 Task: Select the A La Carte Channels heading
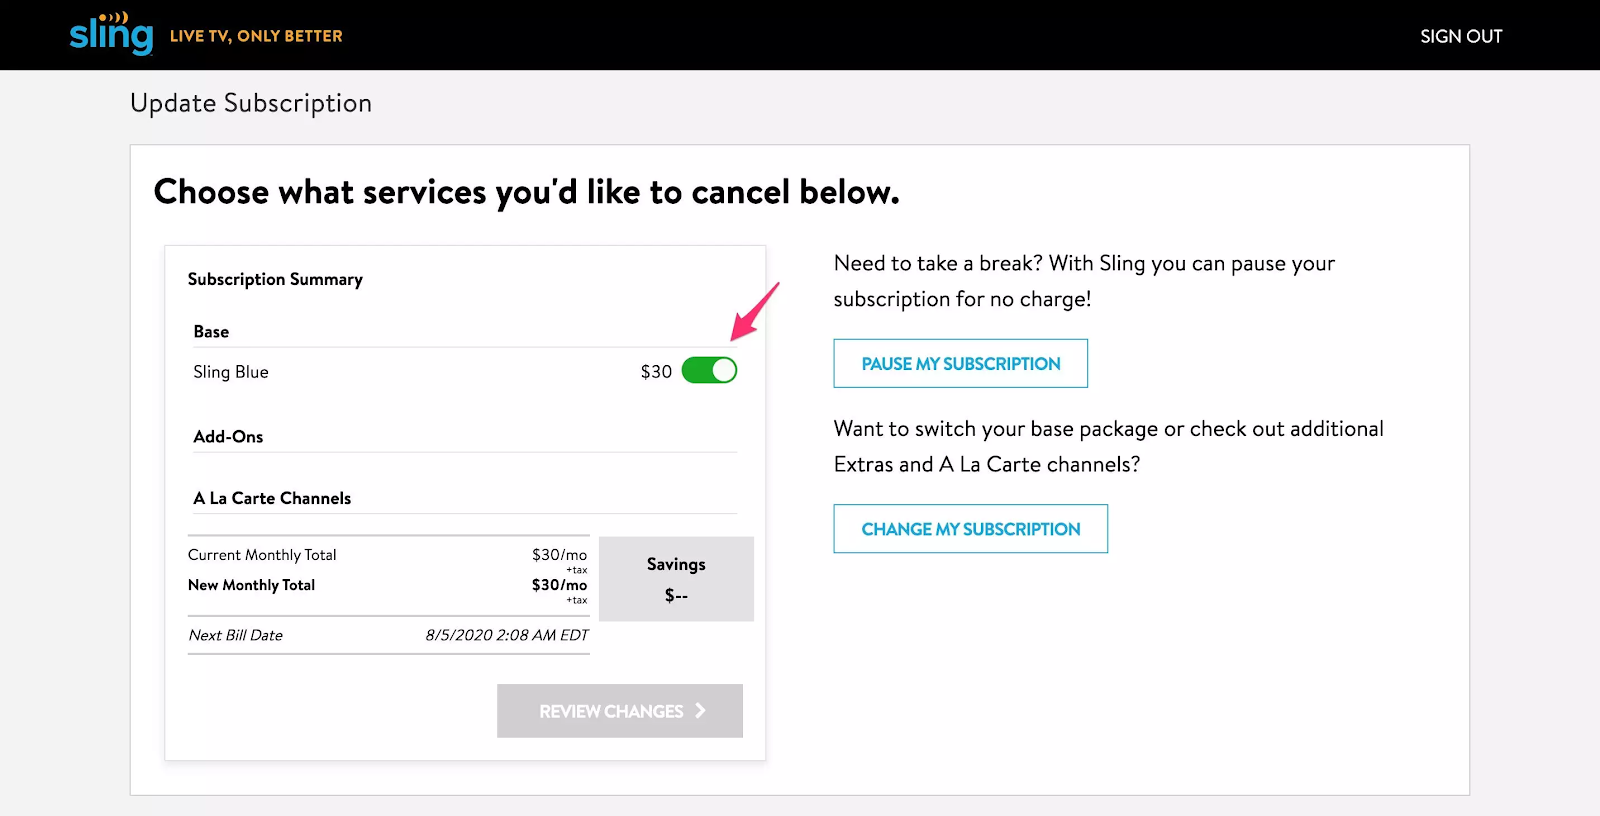tap(272, 498)
